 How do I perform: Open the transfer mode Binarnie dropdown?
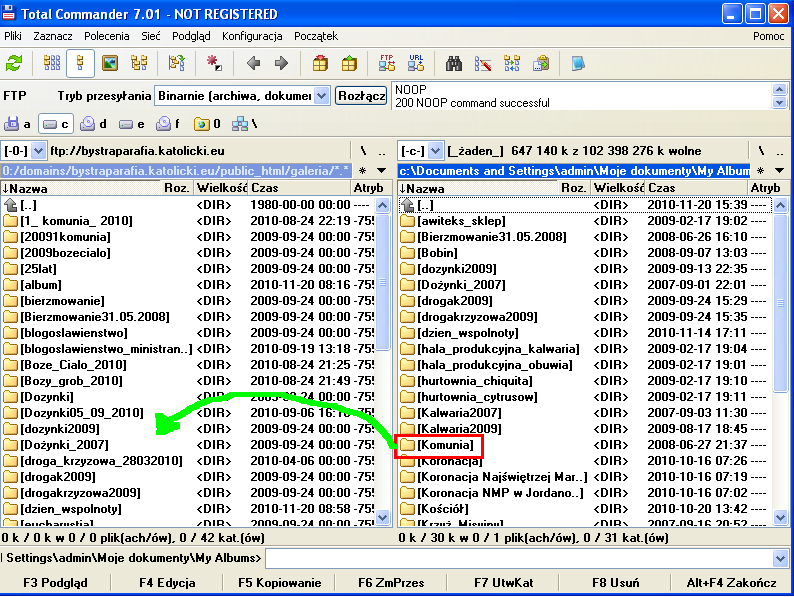tap(321, 96)
